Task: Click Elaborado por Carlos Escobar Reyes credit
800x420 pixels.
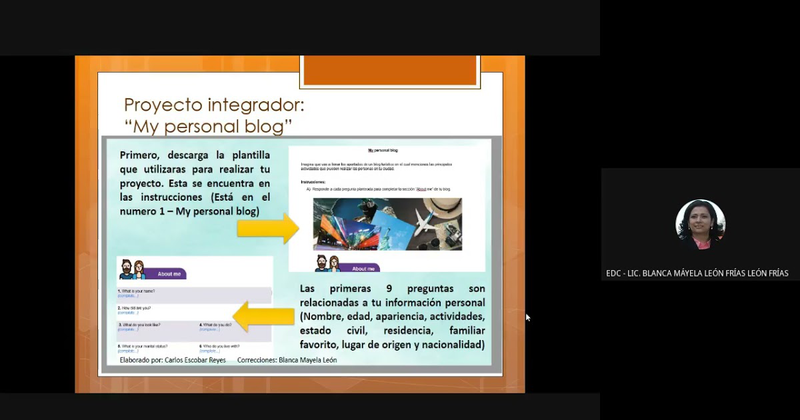Action: click(172, 360)
